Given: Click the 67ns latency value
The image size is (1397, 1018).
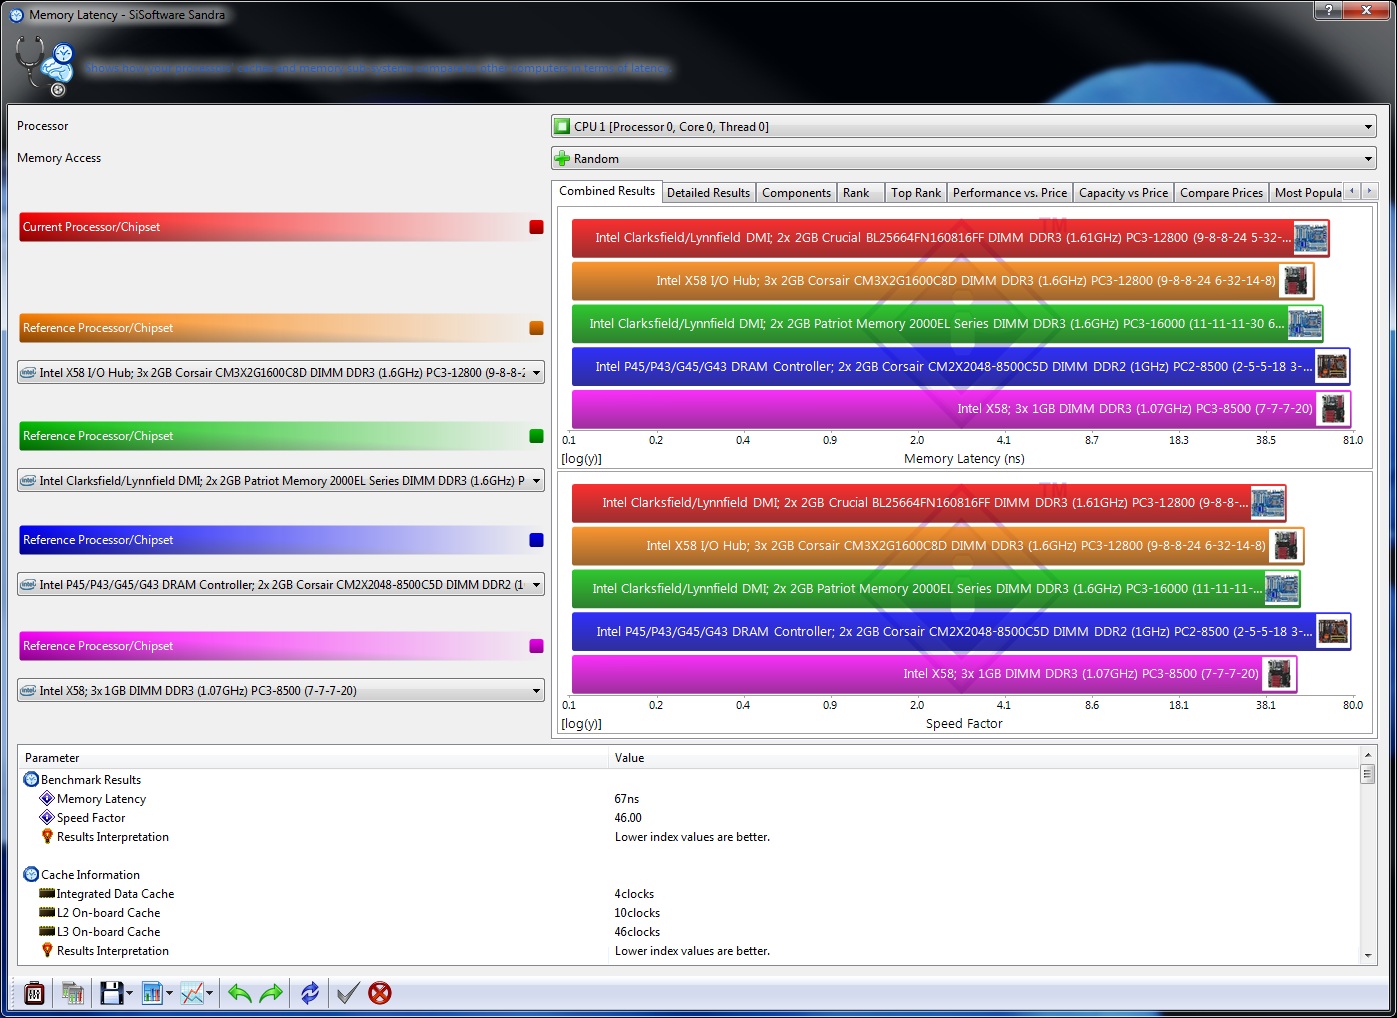Looking at the screenshot, I should 627,799.
